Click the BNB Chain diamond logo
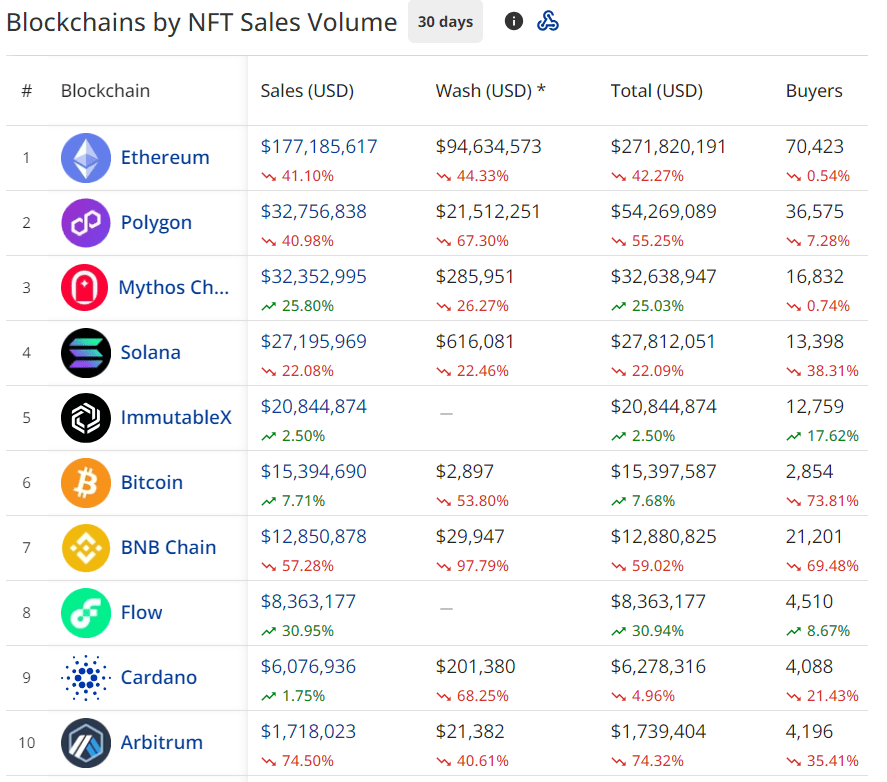The width and height of the screenshot is (887, 782). pos(85,548)
